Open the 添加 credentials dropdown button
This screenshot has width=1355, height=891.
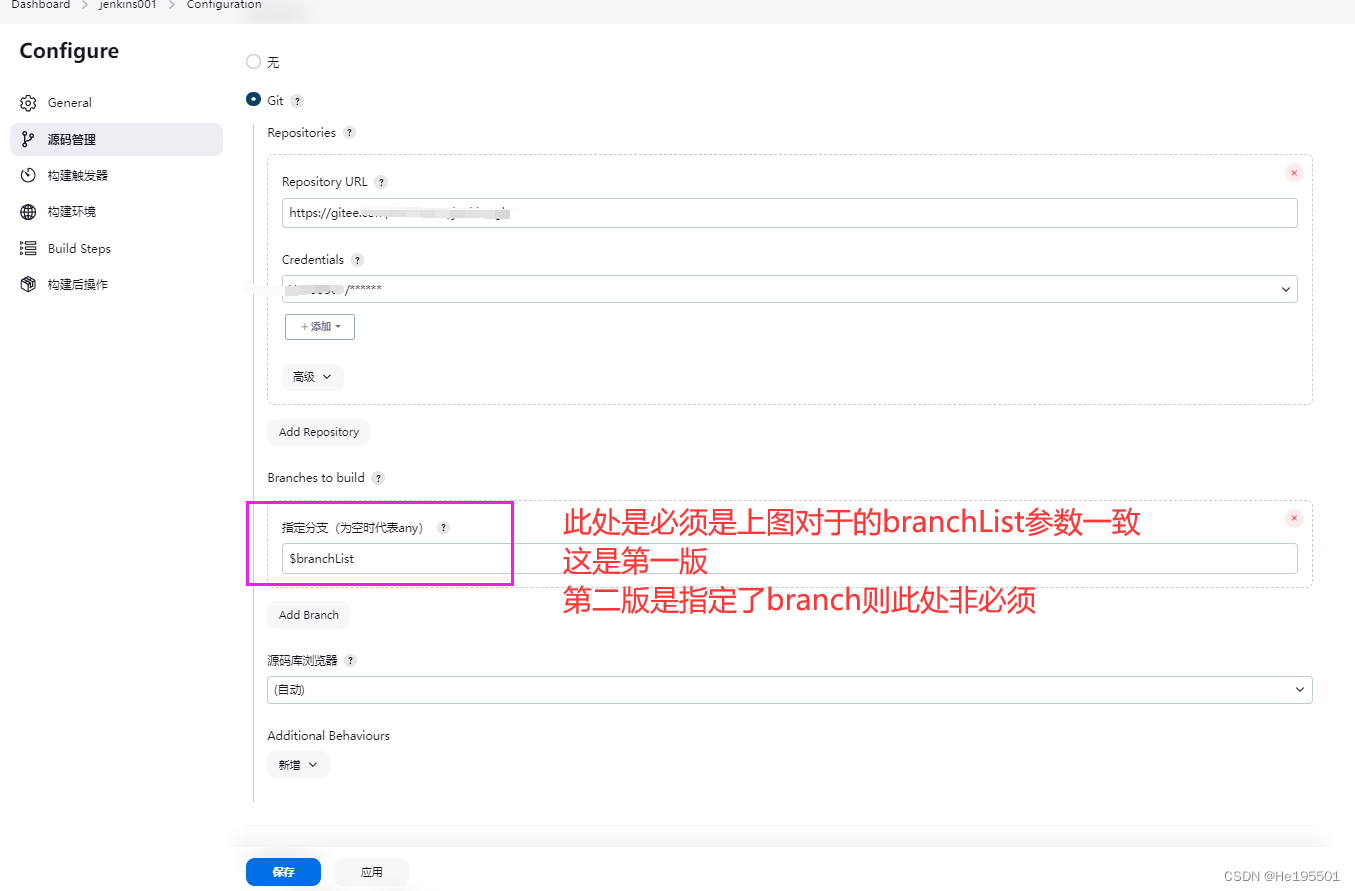[320, 327]
